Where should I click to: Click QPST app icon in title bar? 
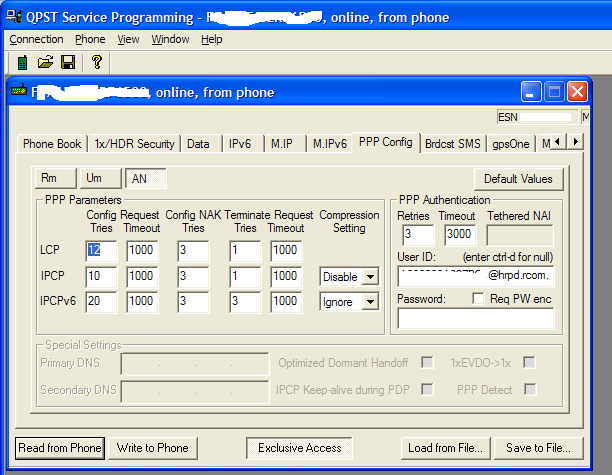point(14,17)
